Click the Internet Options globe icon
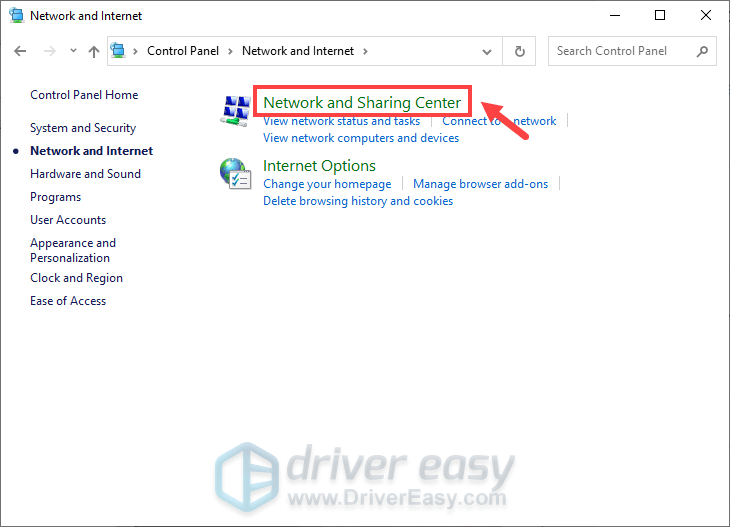 coord(235,174)
